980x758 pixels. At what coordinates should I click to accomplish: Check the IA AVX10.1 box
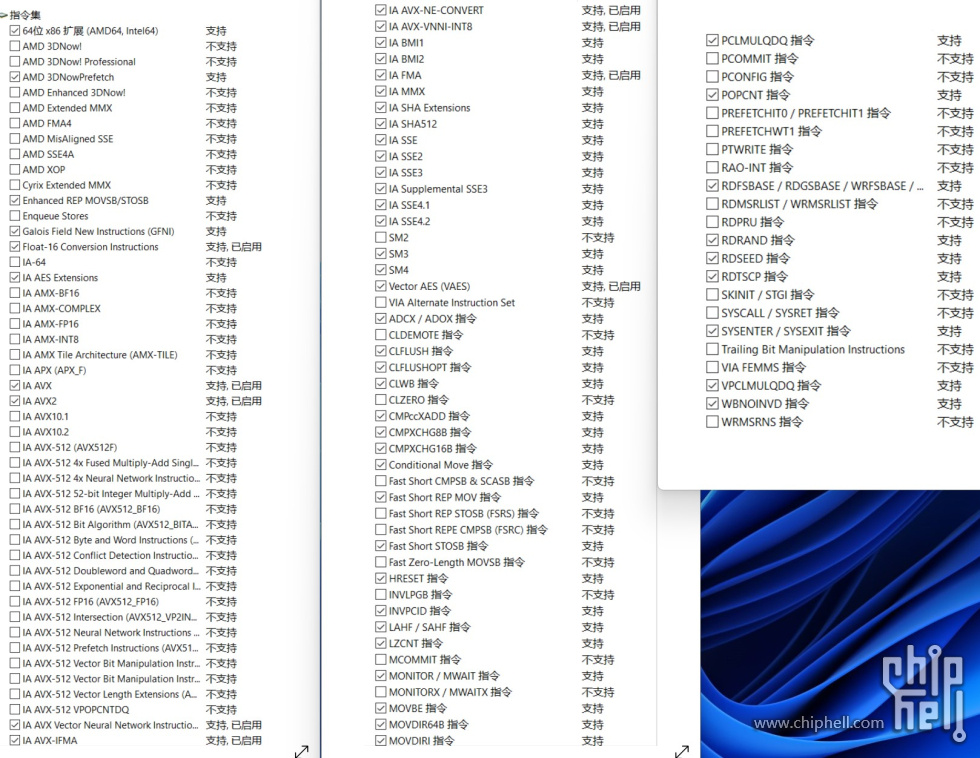[x=15, y=416]
